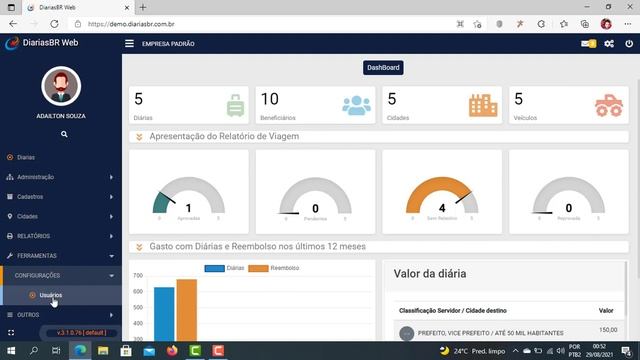Image resolution: width=640 pixels, height=360 pixels.
Task: Click the Valor column header
Action: pyautogui.click(x=606, y=311)
